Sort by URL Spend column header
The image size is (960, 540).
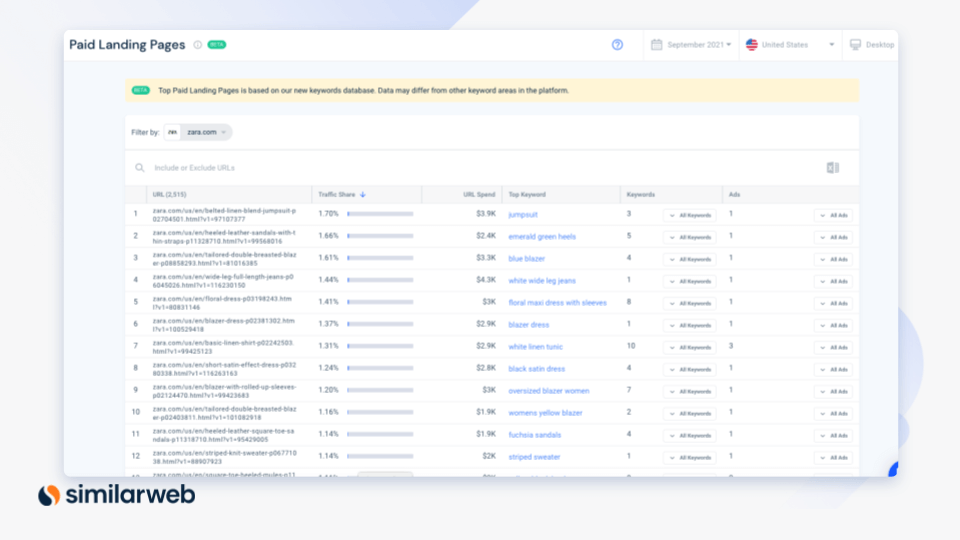(x=479, y=195)
